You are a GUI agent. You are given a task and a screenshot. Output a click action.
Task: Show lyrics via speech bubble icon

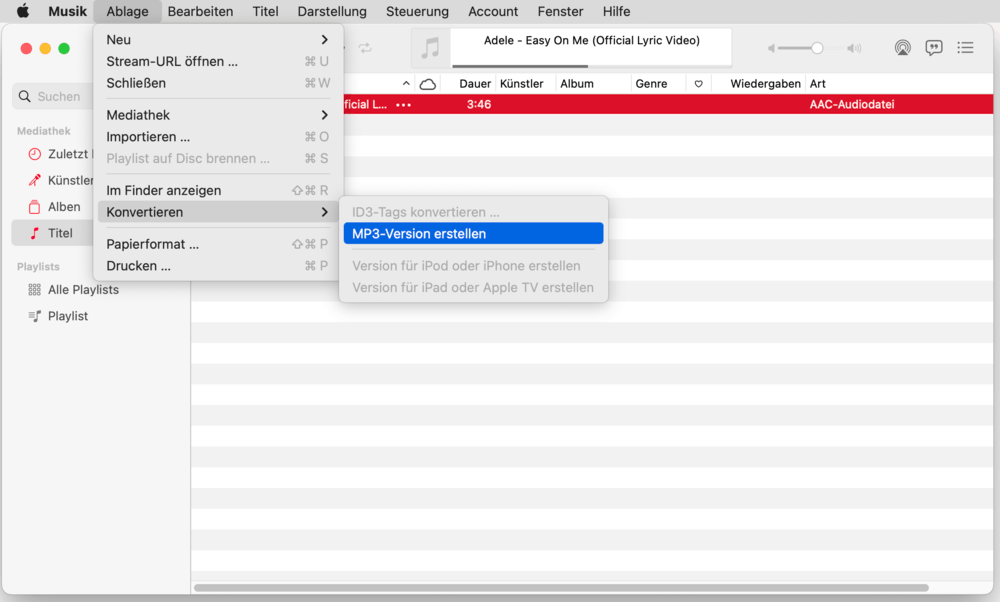tap(934, 48)
